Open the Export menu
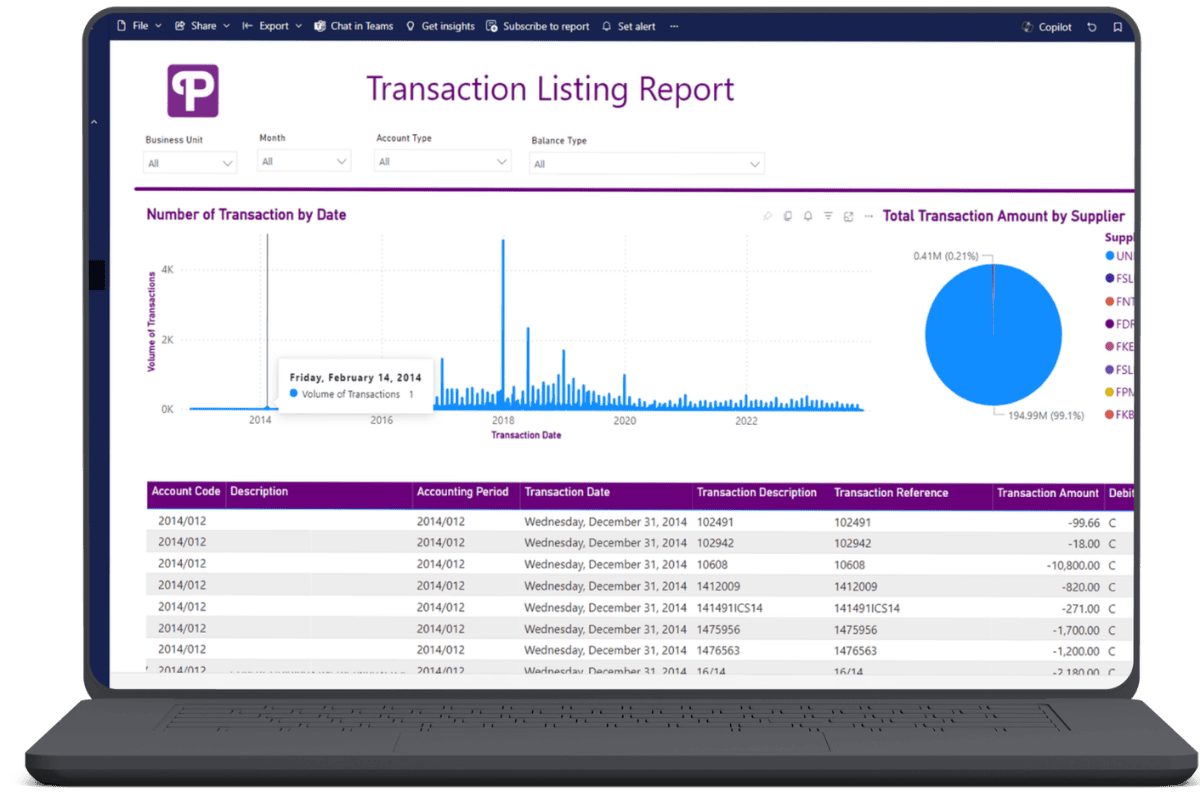 [272, 26]
